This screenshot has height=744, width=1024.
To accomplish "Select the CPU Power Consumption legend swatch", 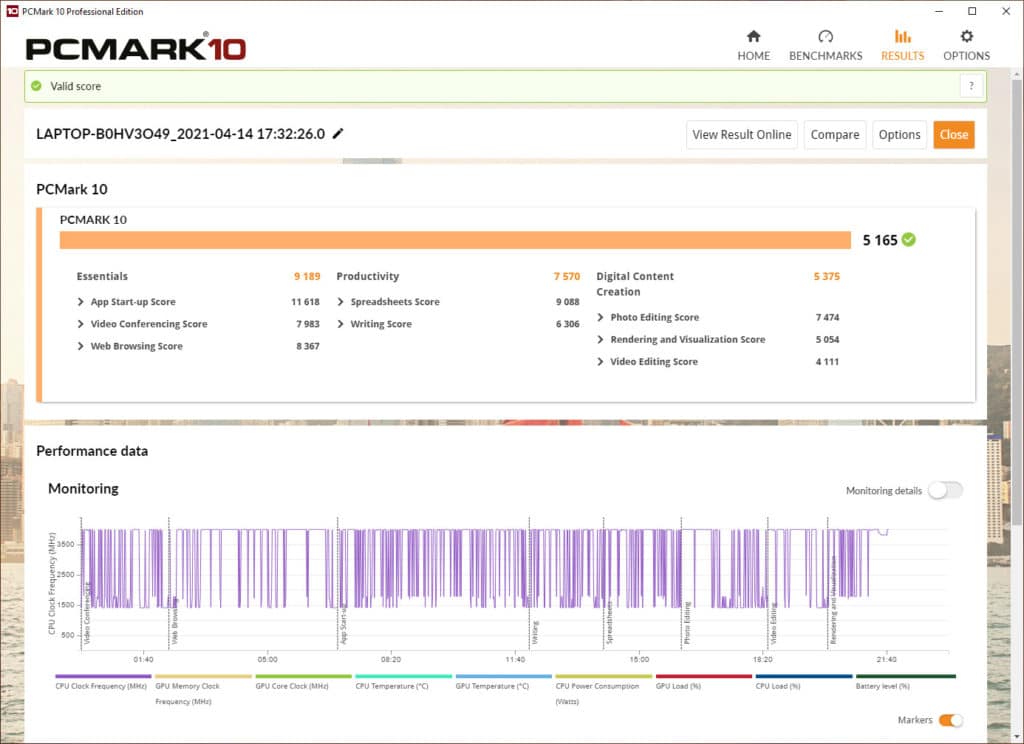I will pyautogui.click(x=604, y=676).
